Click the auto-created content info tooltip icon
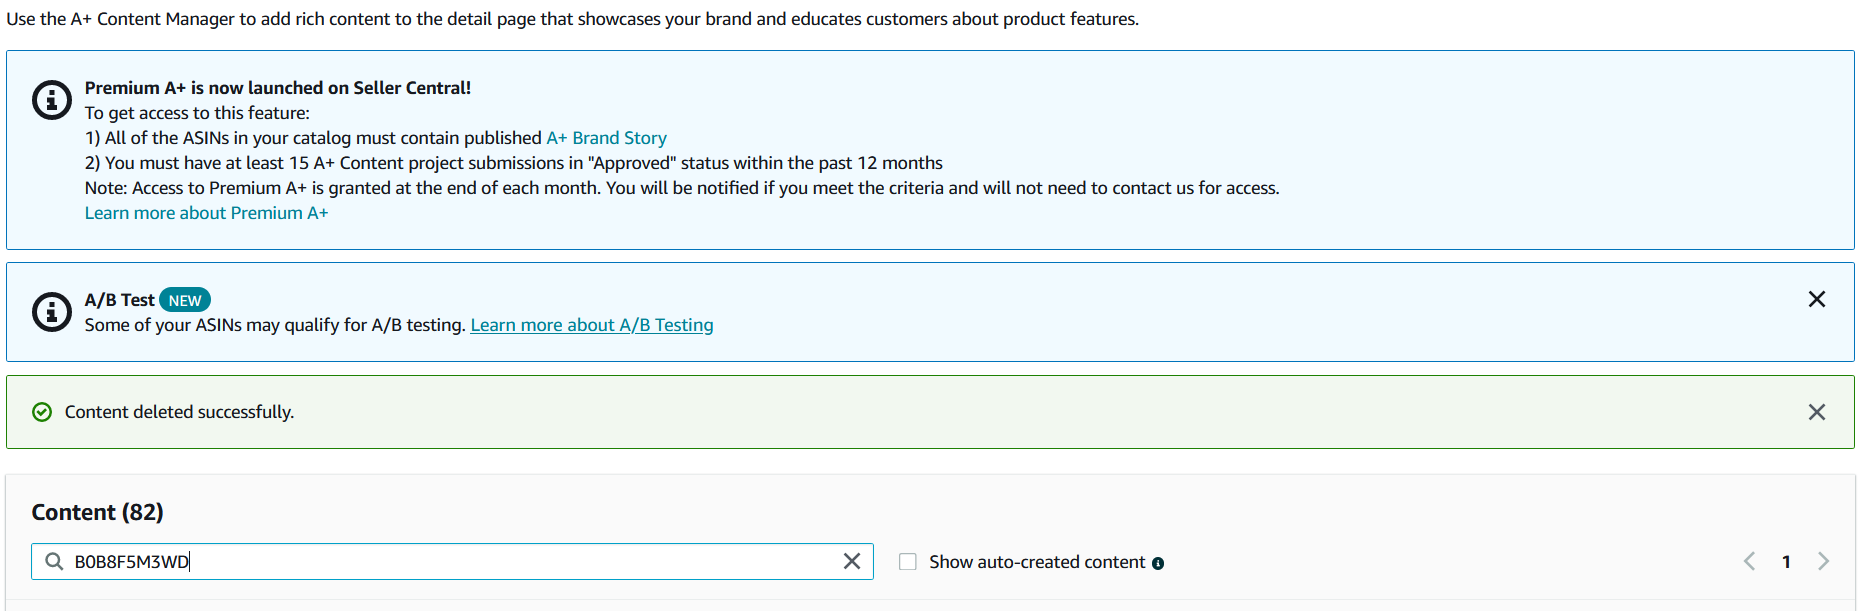1869x611 pixels. pyautogui.click(x=1158, y=564)
